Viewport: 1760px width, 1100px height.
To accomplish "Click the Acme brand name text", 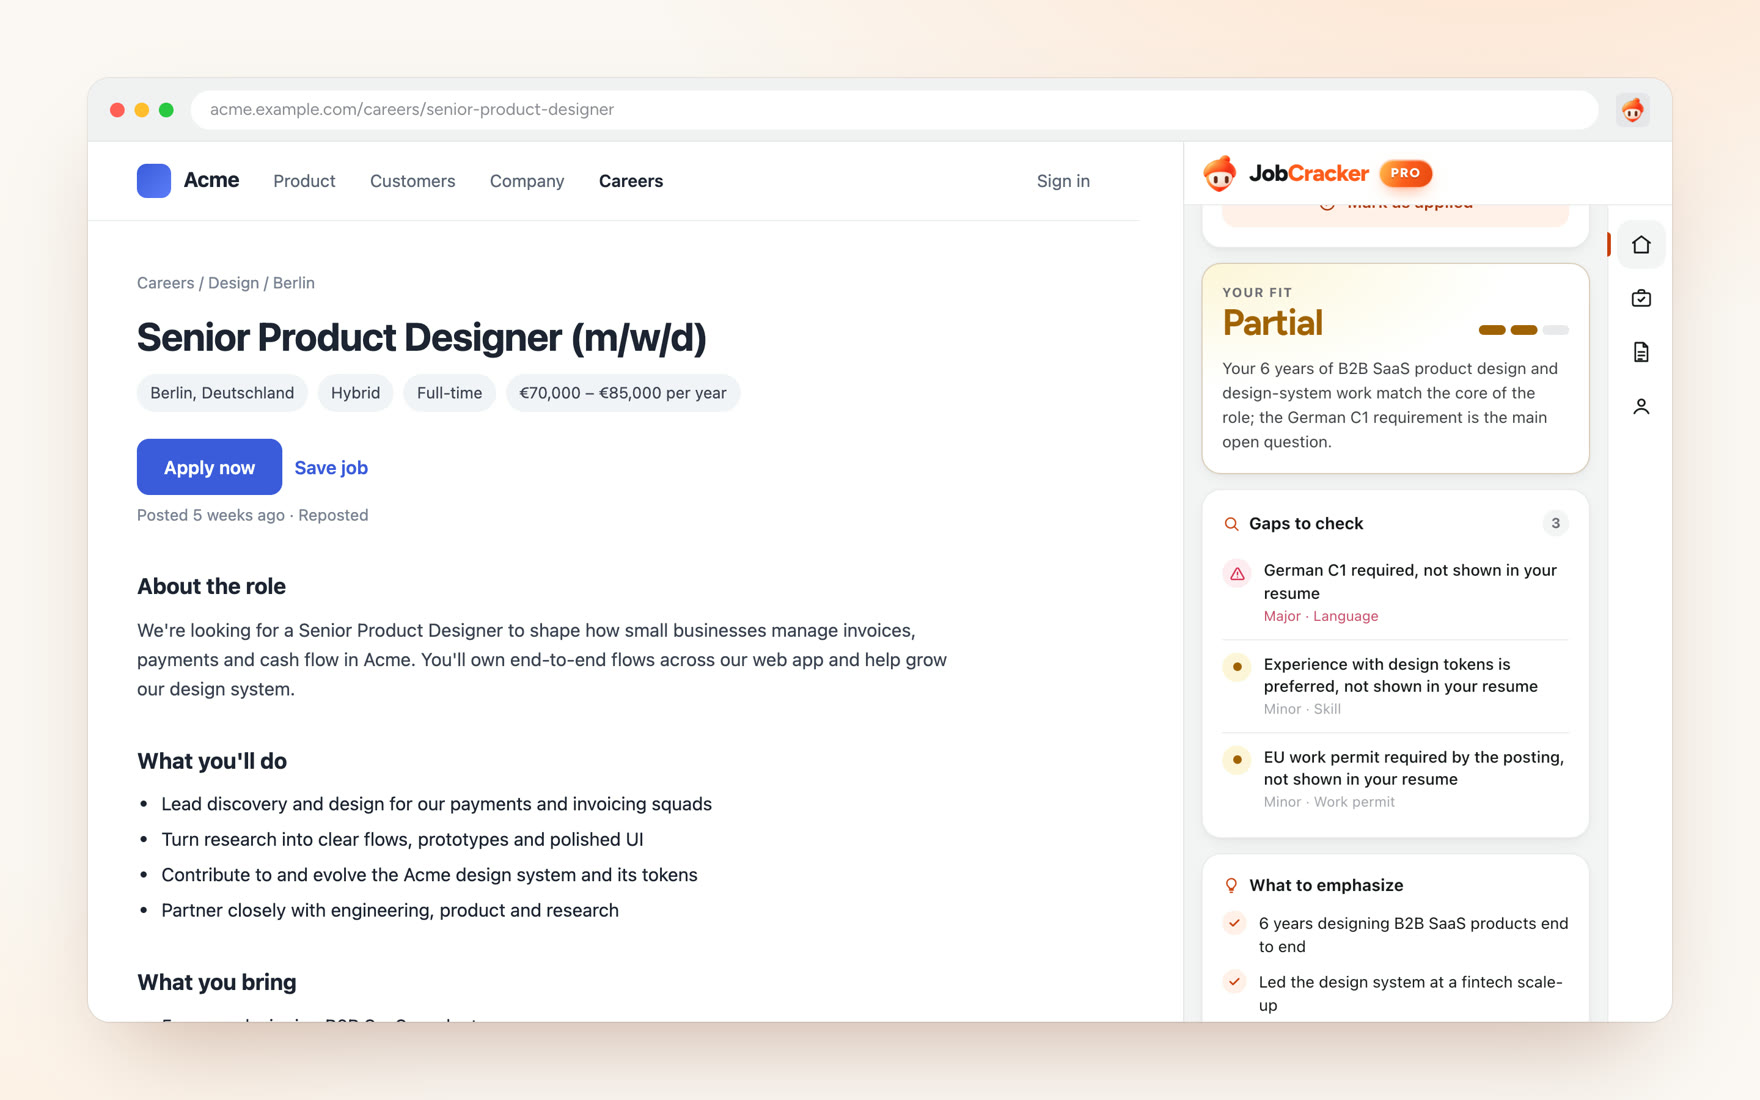I will tap(211, 180).
